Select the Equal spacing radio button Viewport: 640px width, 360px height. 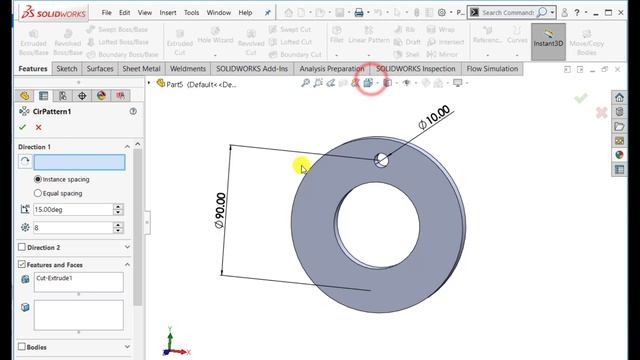[38, 193]
